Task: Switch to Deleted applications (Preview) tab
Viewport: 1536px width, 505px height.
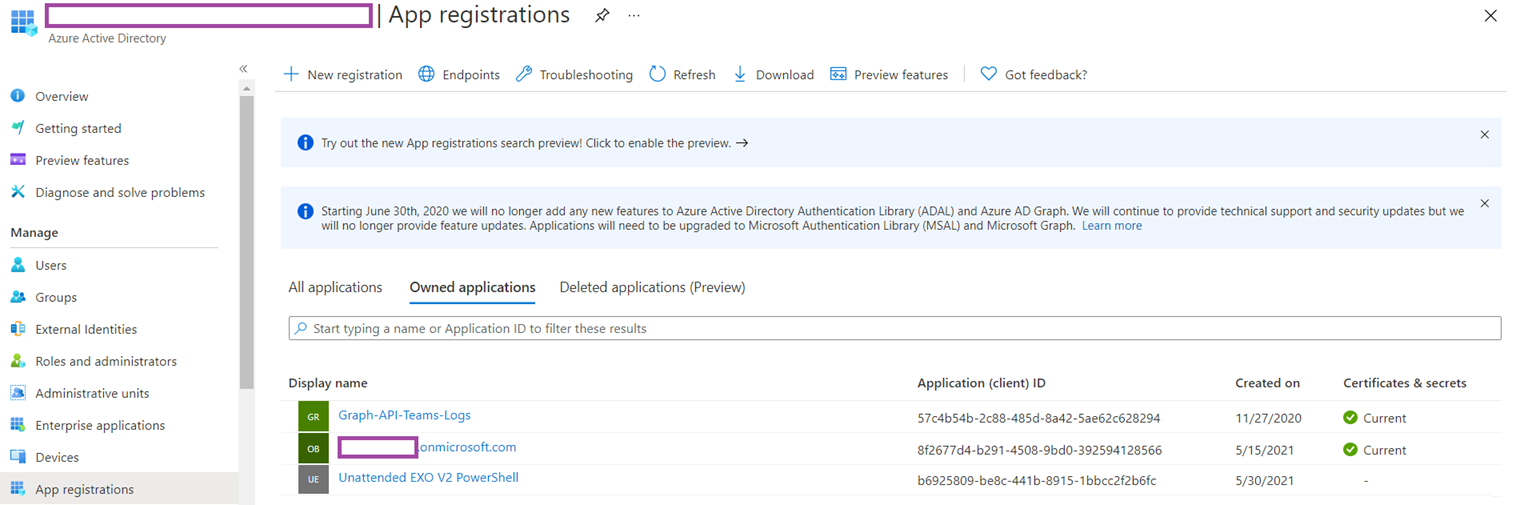Action: point(652,287)
